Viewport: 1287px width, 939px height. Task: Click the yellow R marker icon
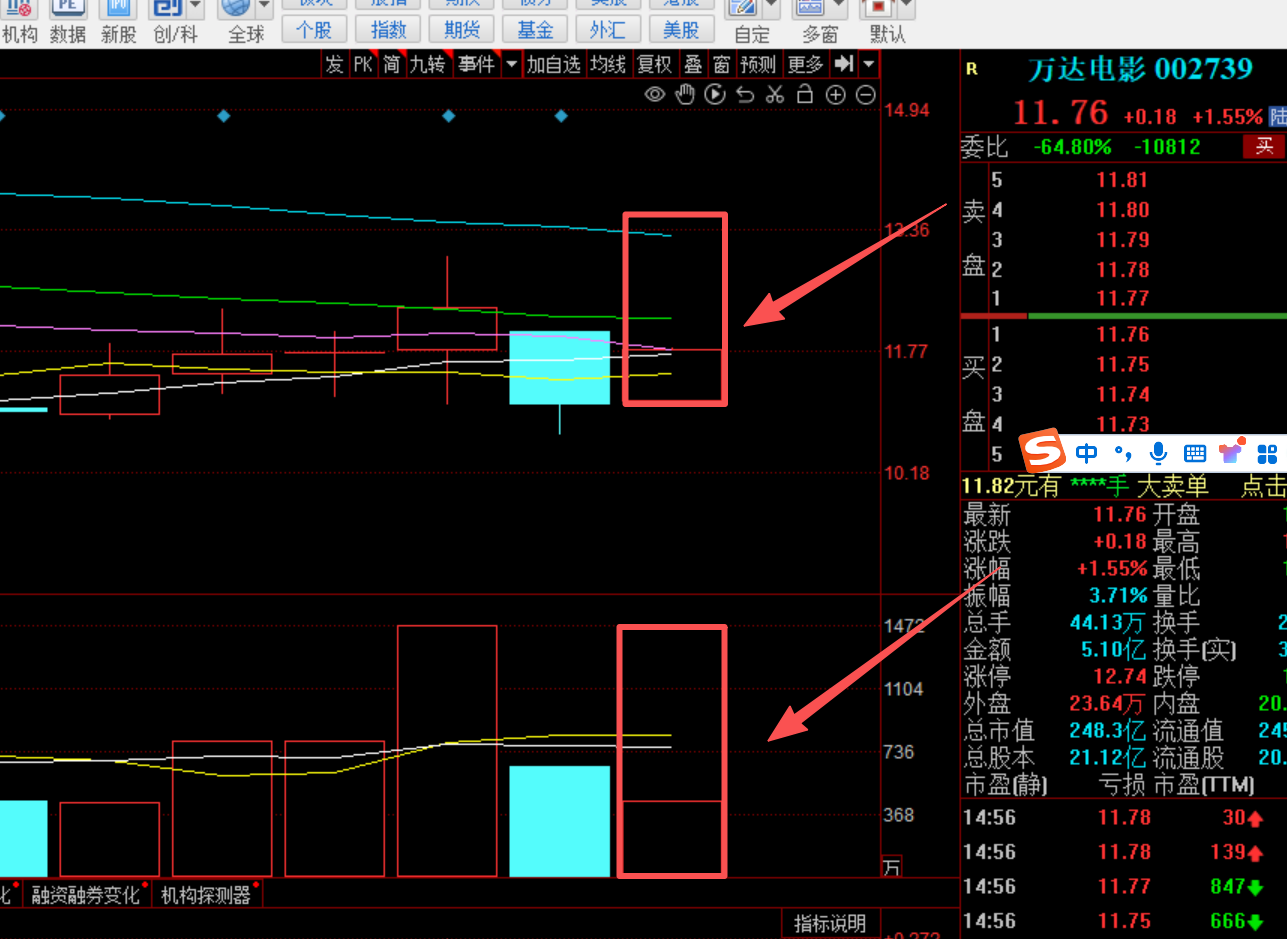[x=971, y=69]
